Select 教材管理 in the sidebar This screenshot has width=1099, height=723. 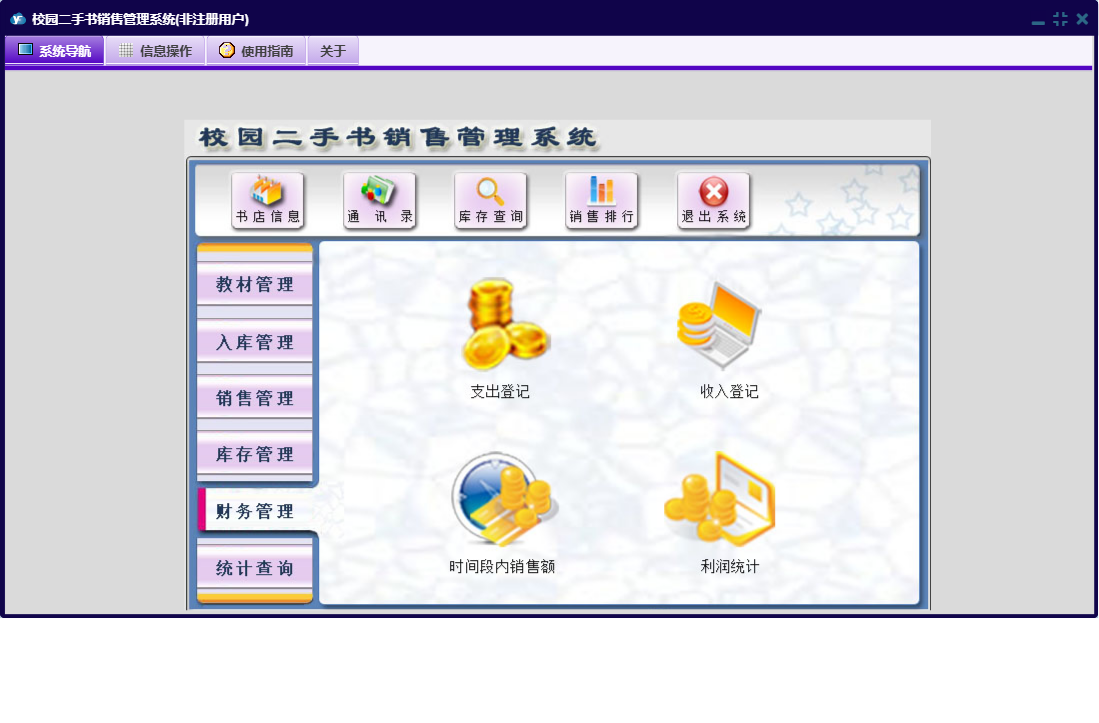255,285
